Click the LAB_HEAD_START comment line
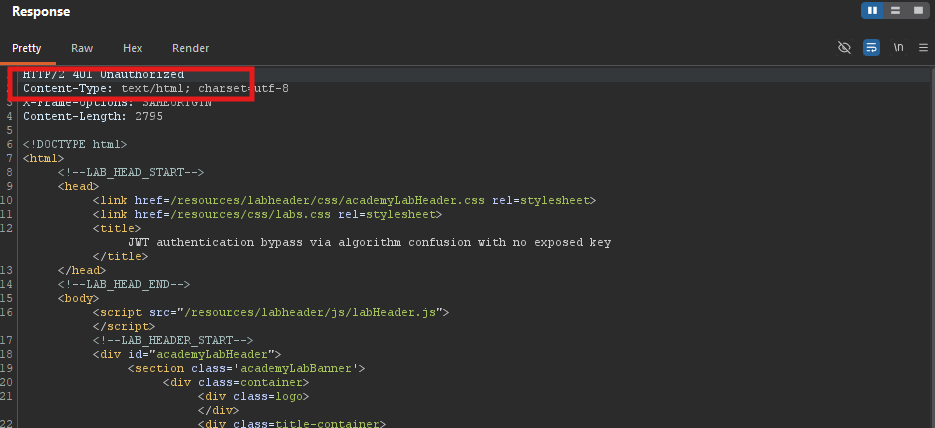935x428 pixels. coord(131,172)
